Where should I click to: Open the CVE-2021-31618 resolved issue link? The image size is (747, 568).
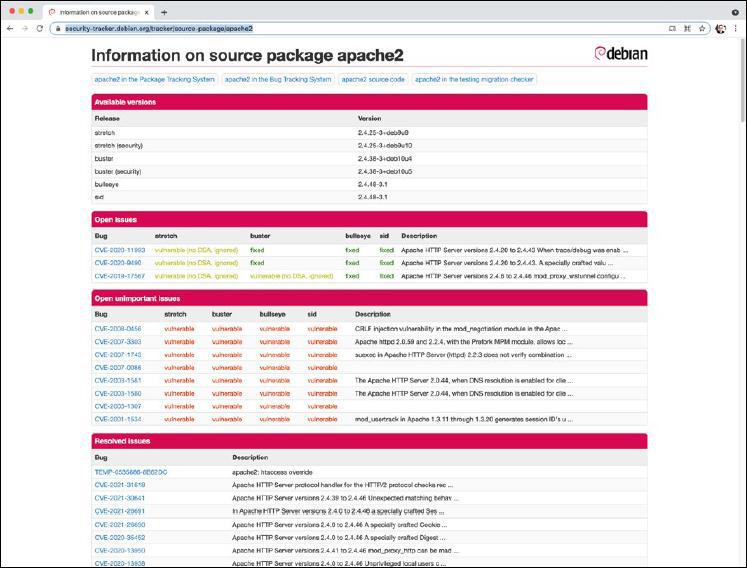pyautogui.click(x=120, y=485)
